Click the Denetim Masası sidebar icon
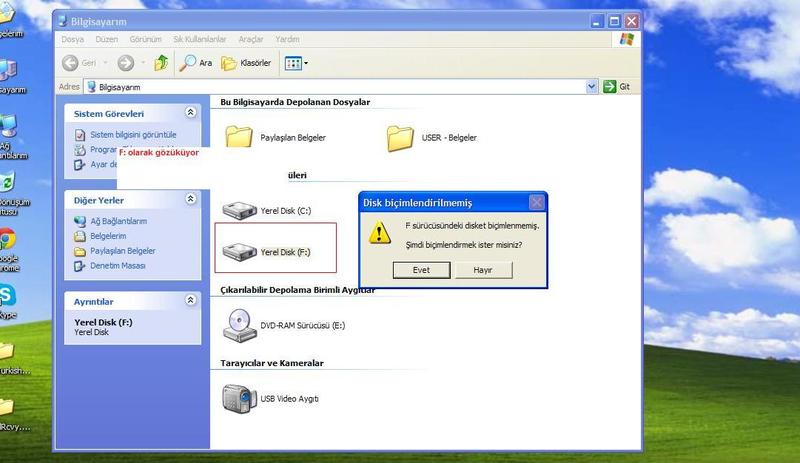The image size is (800, 463). pos(80,265)
